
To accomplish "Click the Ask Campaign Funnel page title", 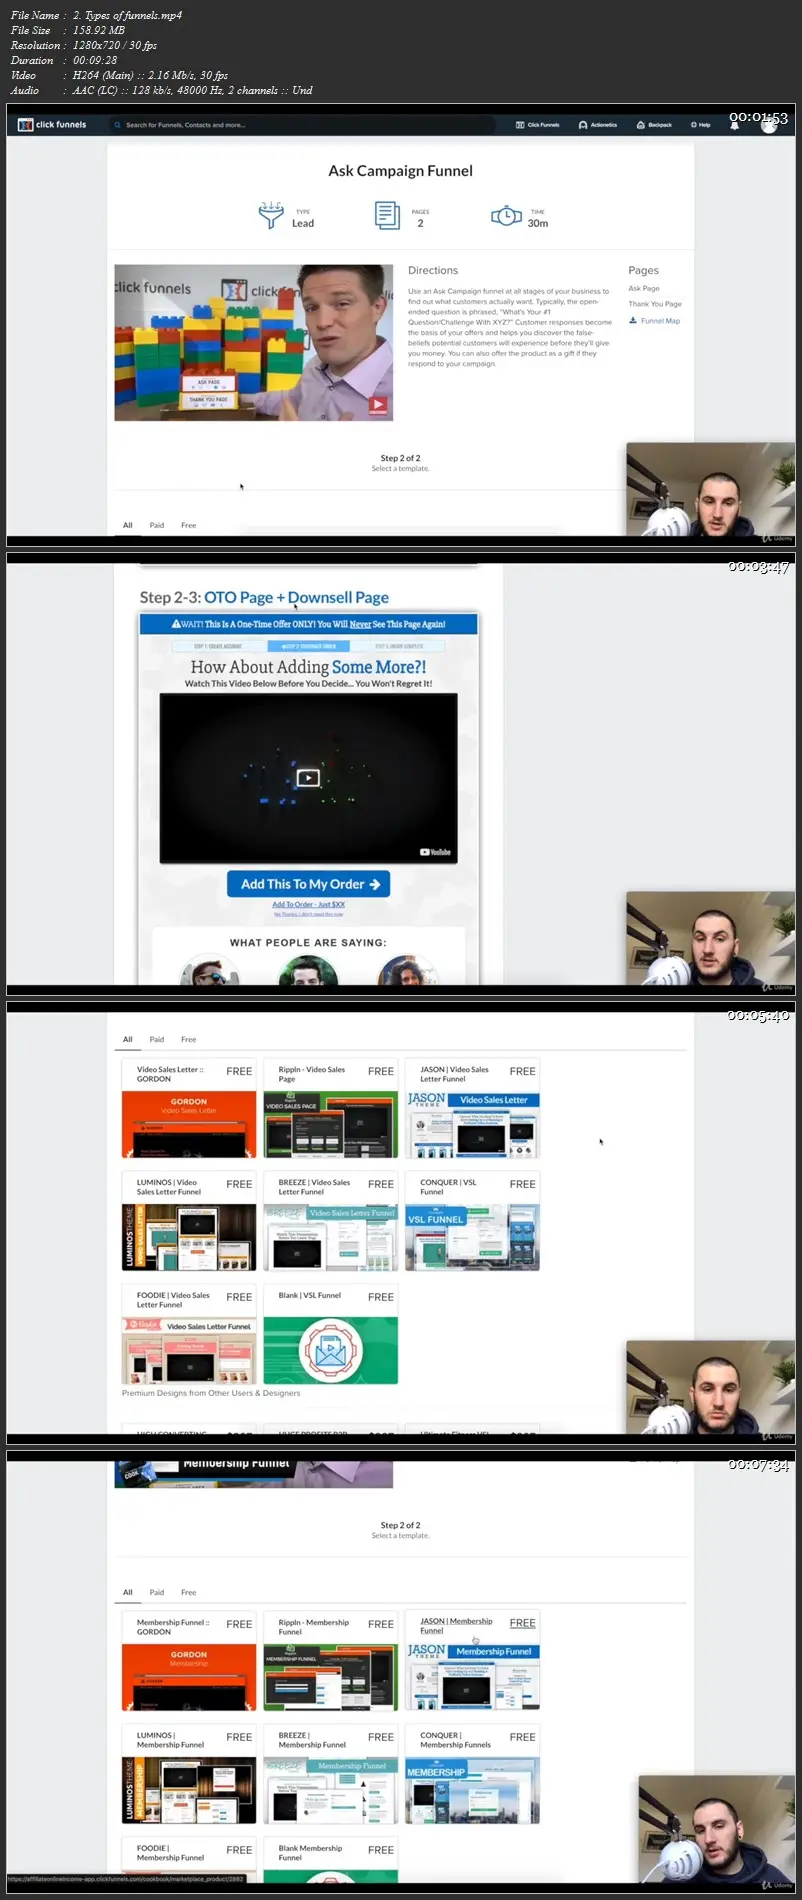I will [400, 171].
